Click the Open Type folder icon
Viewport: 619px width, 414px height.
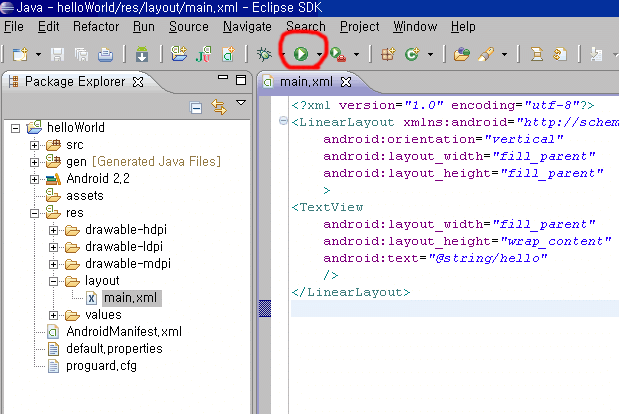[461, 54]
